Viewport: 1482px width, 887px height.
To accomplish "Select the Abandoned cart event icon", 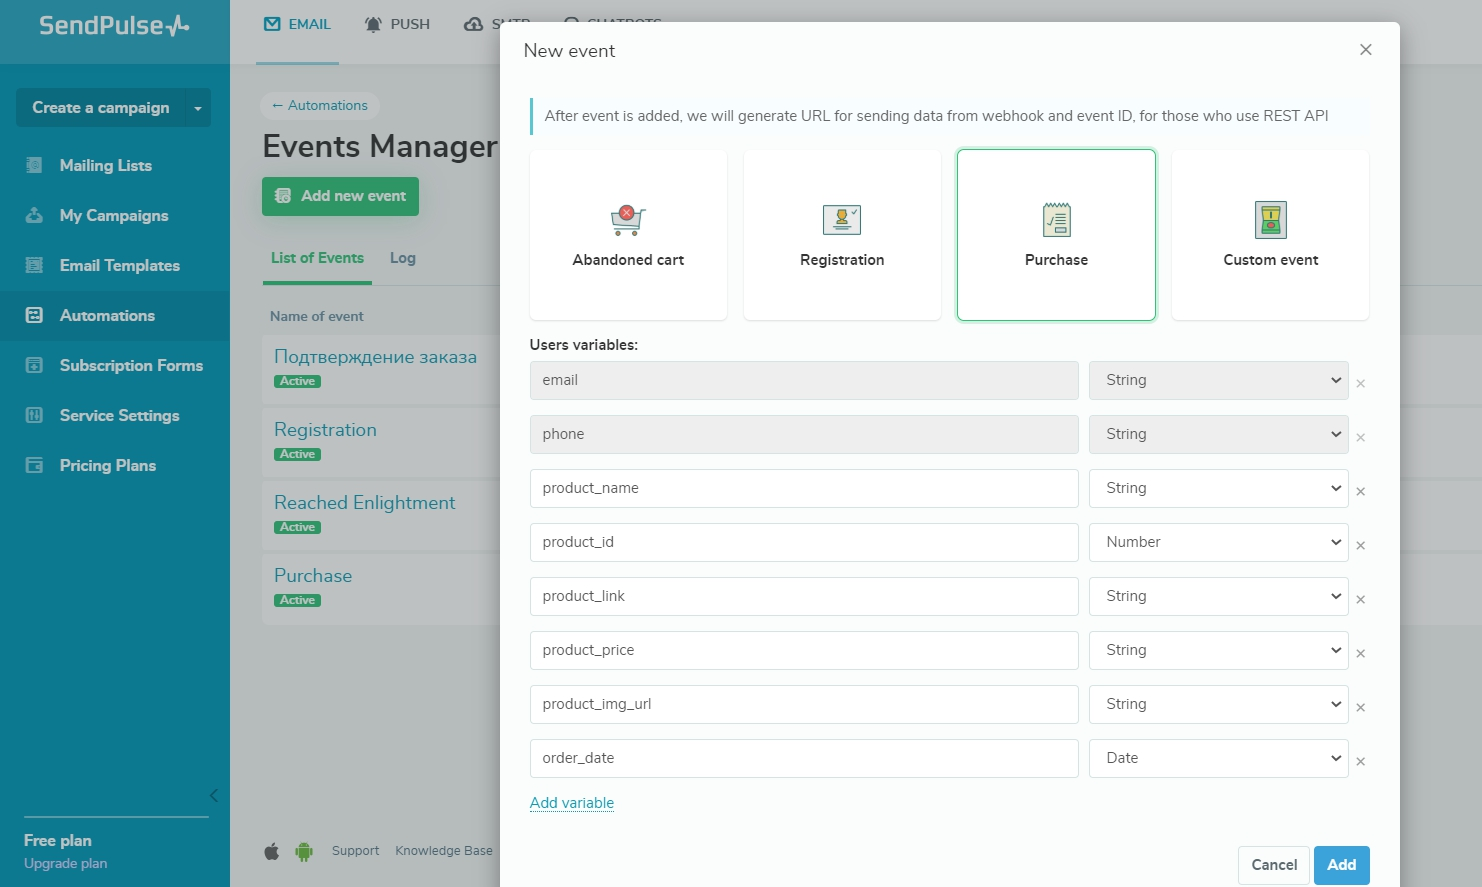I will pyautogui.click(x=628, y=220).
